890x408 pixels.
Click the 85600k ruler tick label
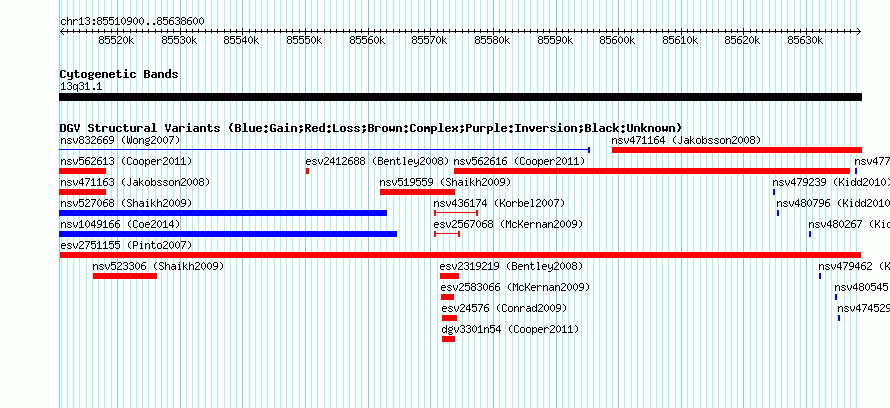tap(618, 40)
